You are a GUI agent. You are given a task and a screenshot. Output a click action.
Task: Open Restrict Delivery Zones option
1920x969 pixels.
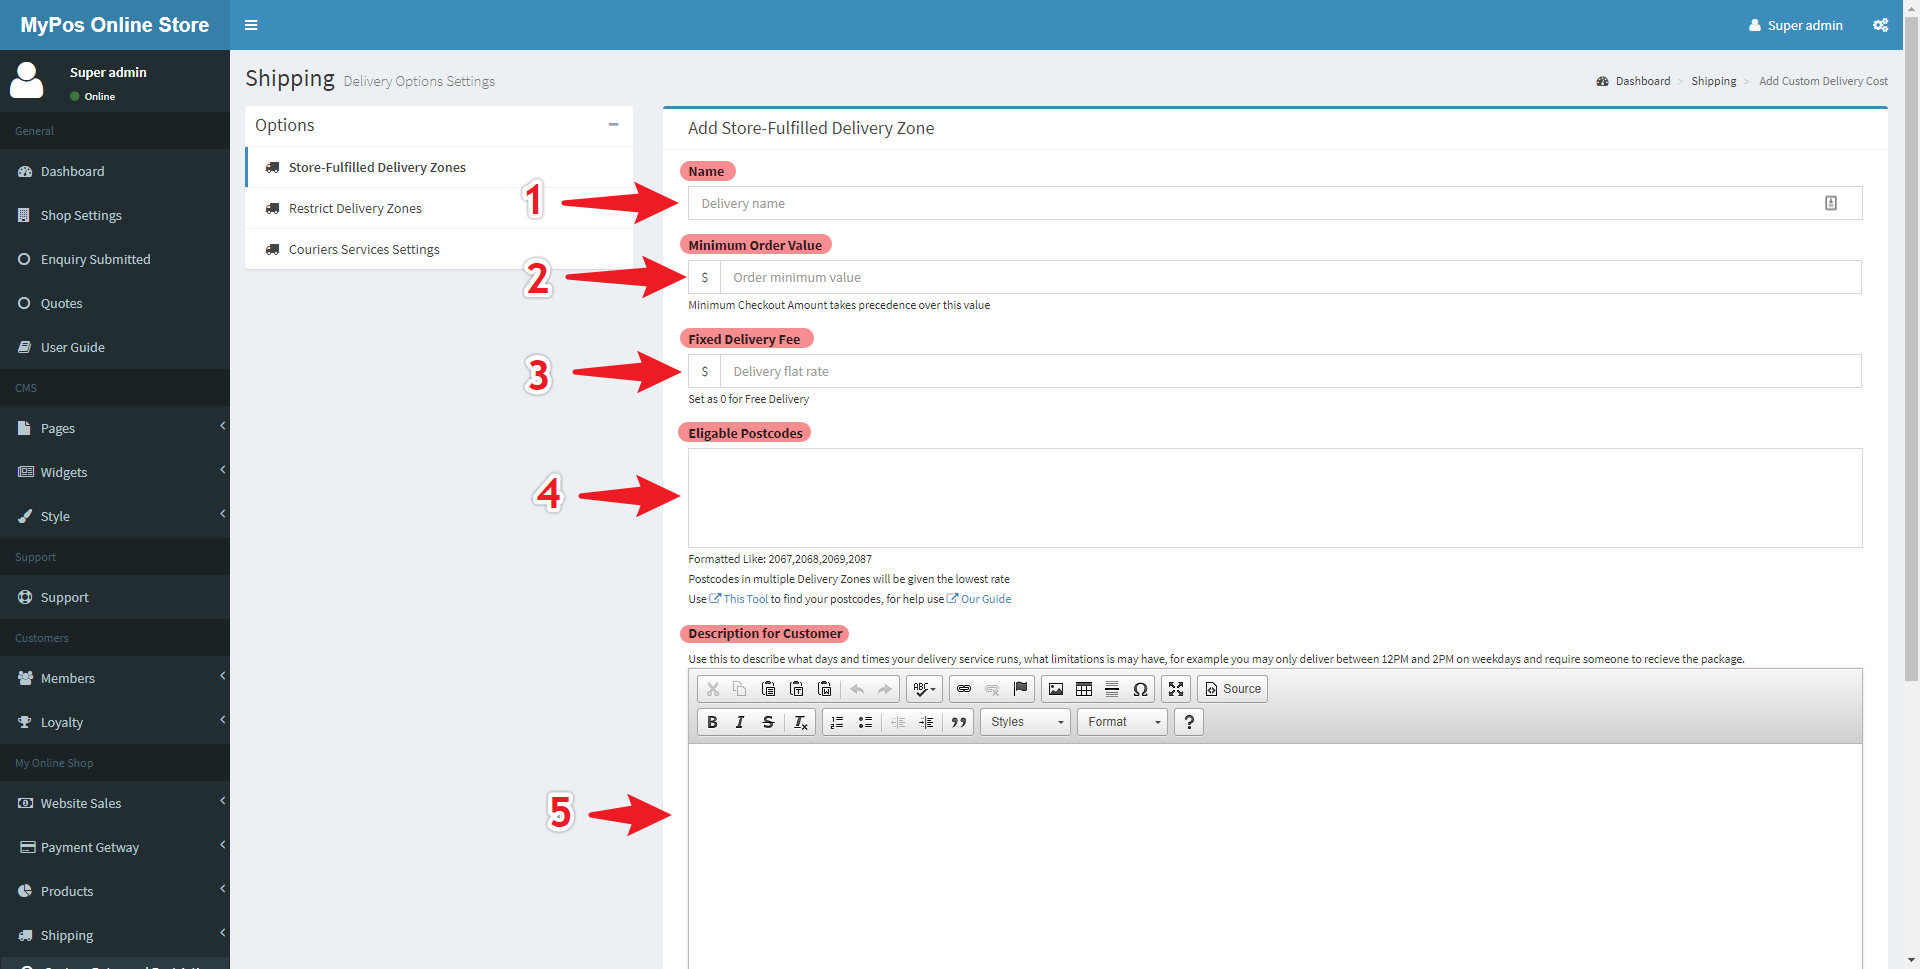point(355,208)
